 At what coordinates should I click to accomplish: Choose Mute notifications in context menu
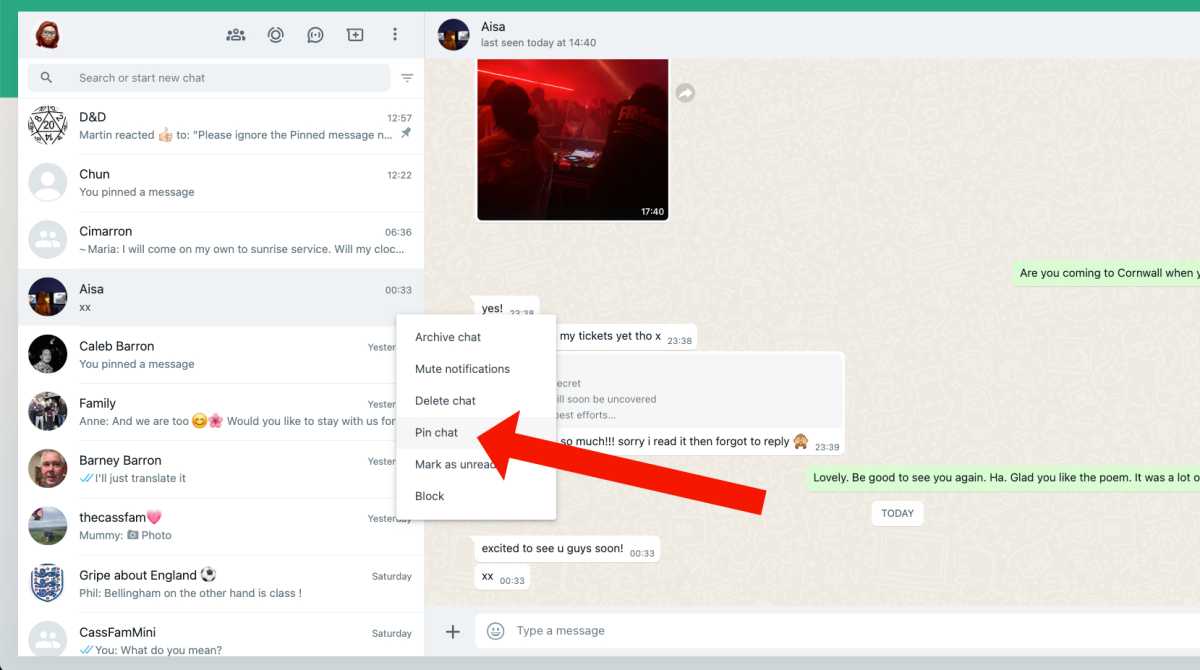tap(476, 369)
